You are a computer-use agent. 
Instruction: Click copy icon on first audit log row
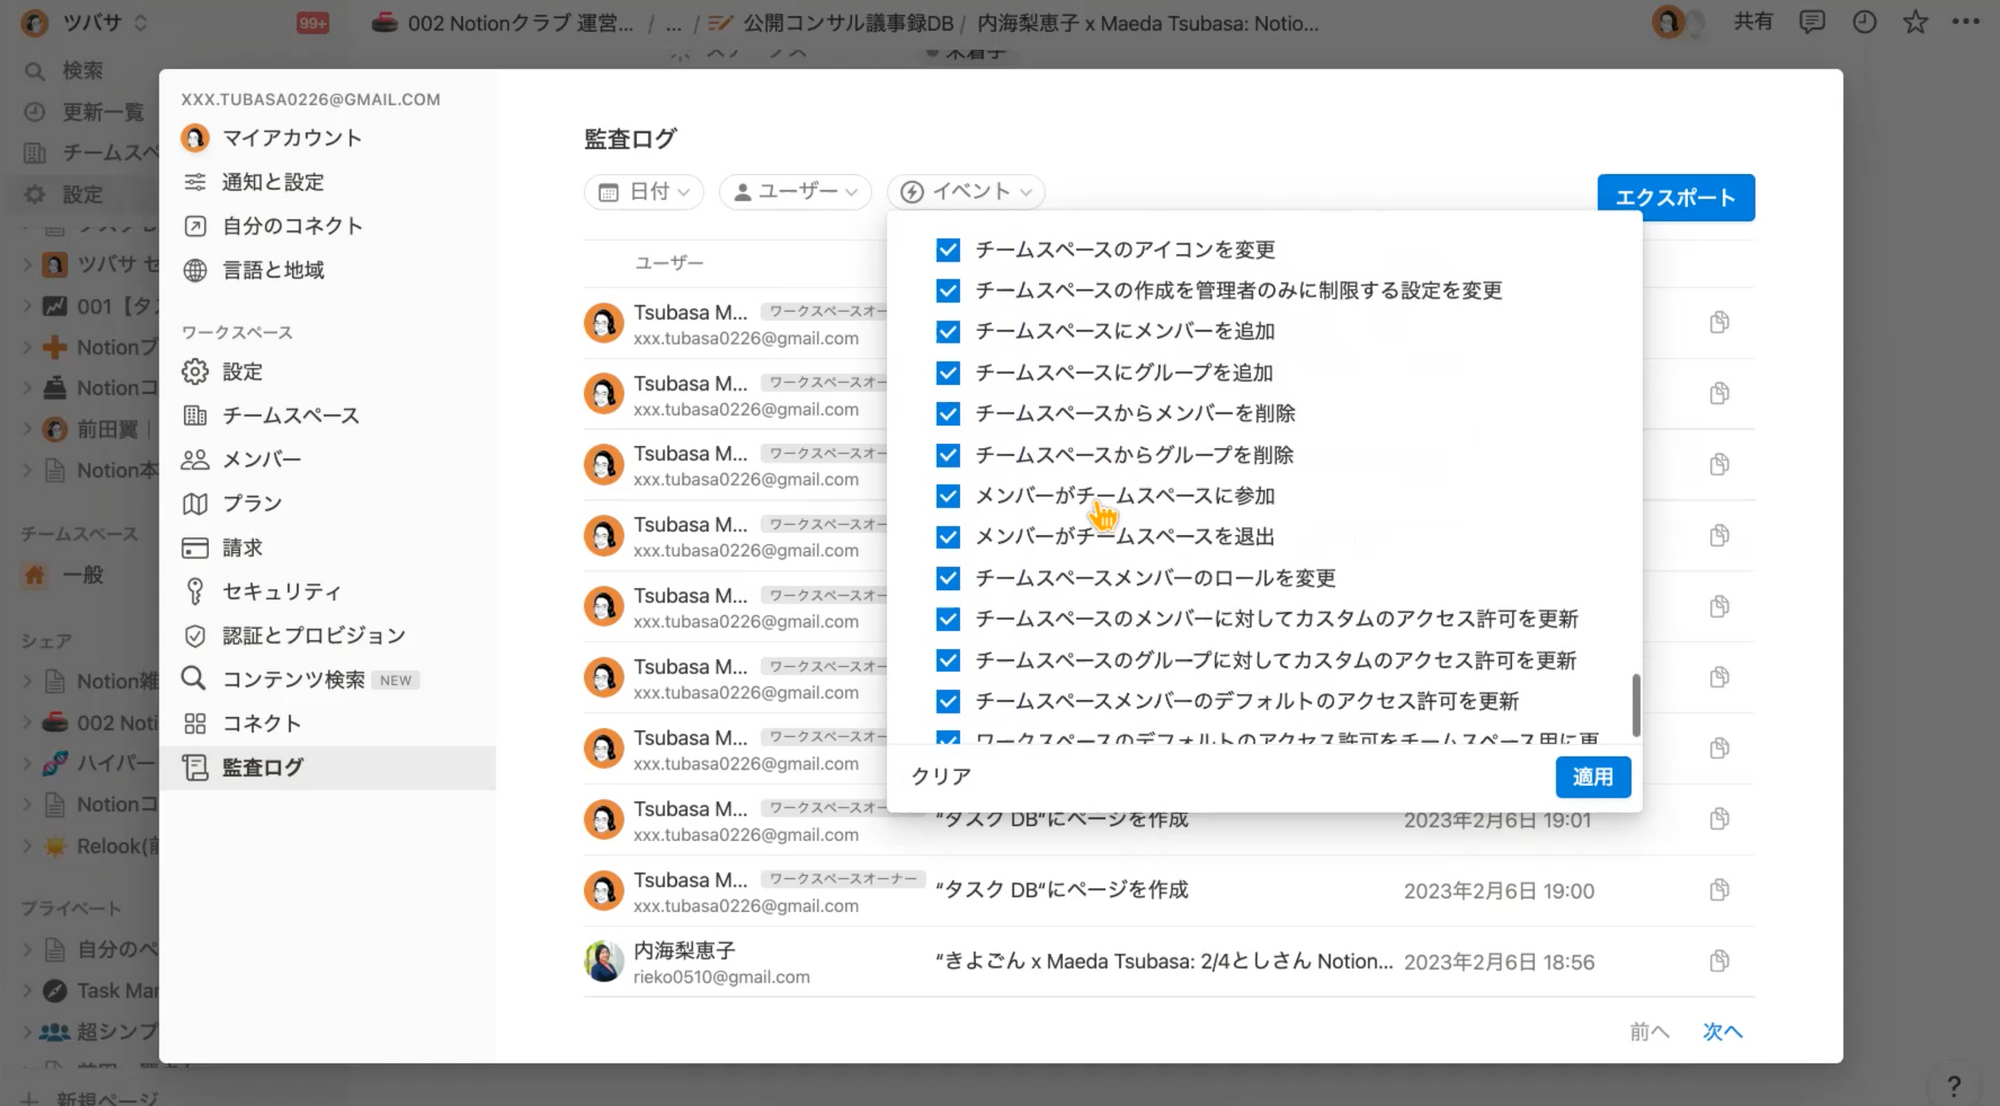point(1719,322)
